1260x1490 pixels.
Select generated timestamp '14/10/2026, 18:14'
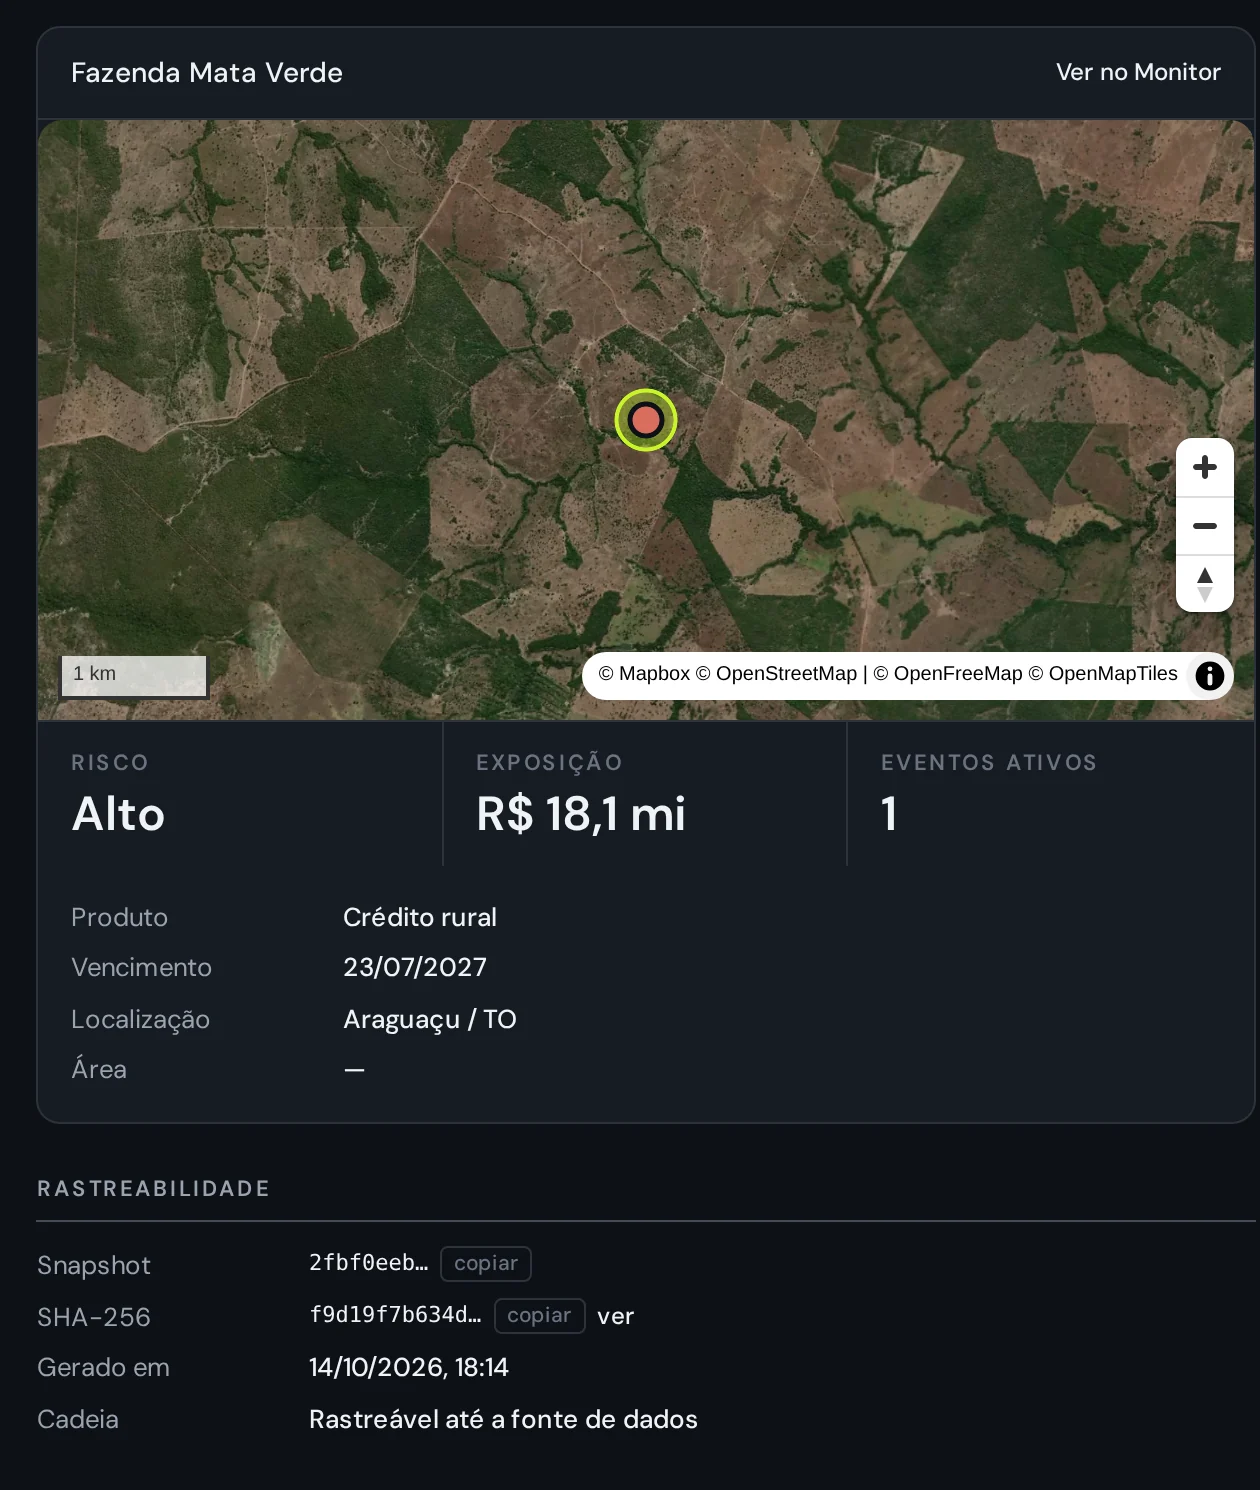point(409,1367)
